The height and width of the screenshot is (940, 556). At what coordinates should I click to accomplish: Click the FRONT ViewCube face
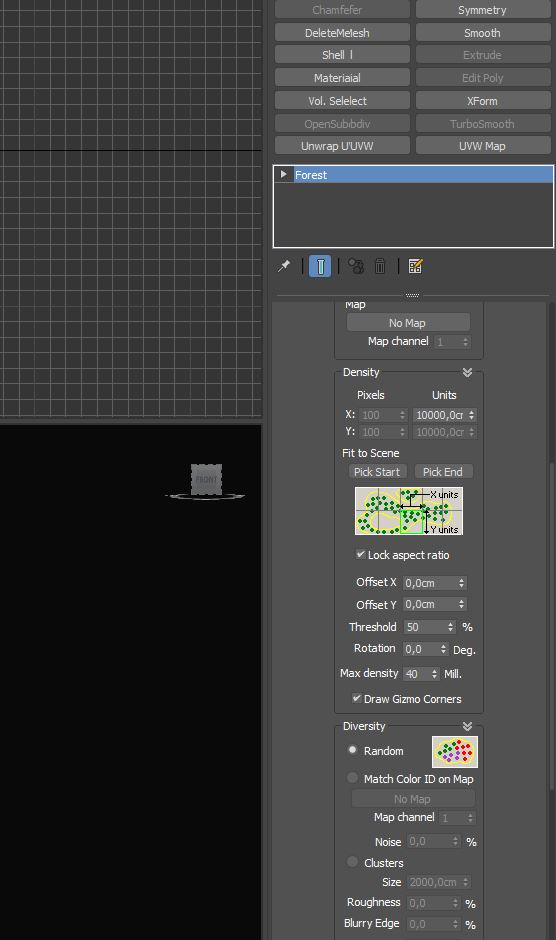pyautogui.click(x=206, y=480)
